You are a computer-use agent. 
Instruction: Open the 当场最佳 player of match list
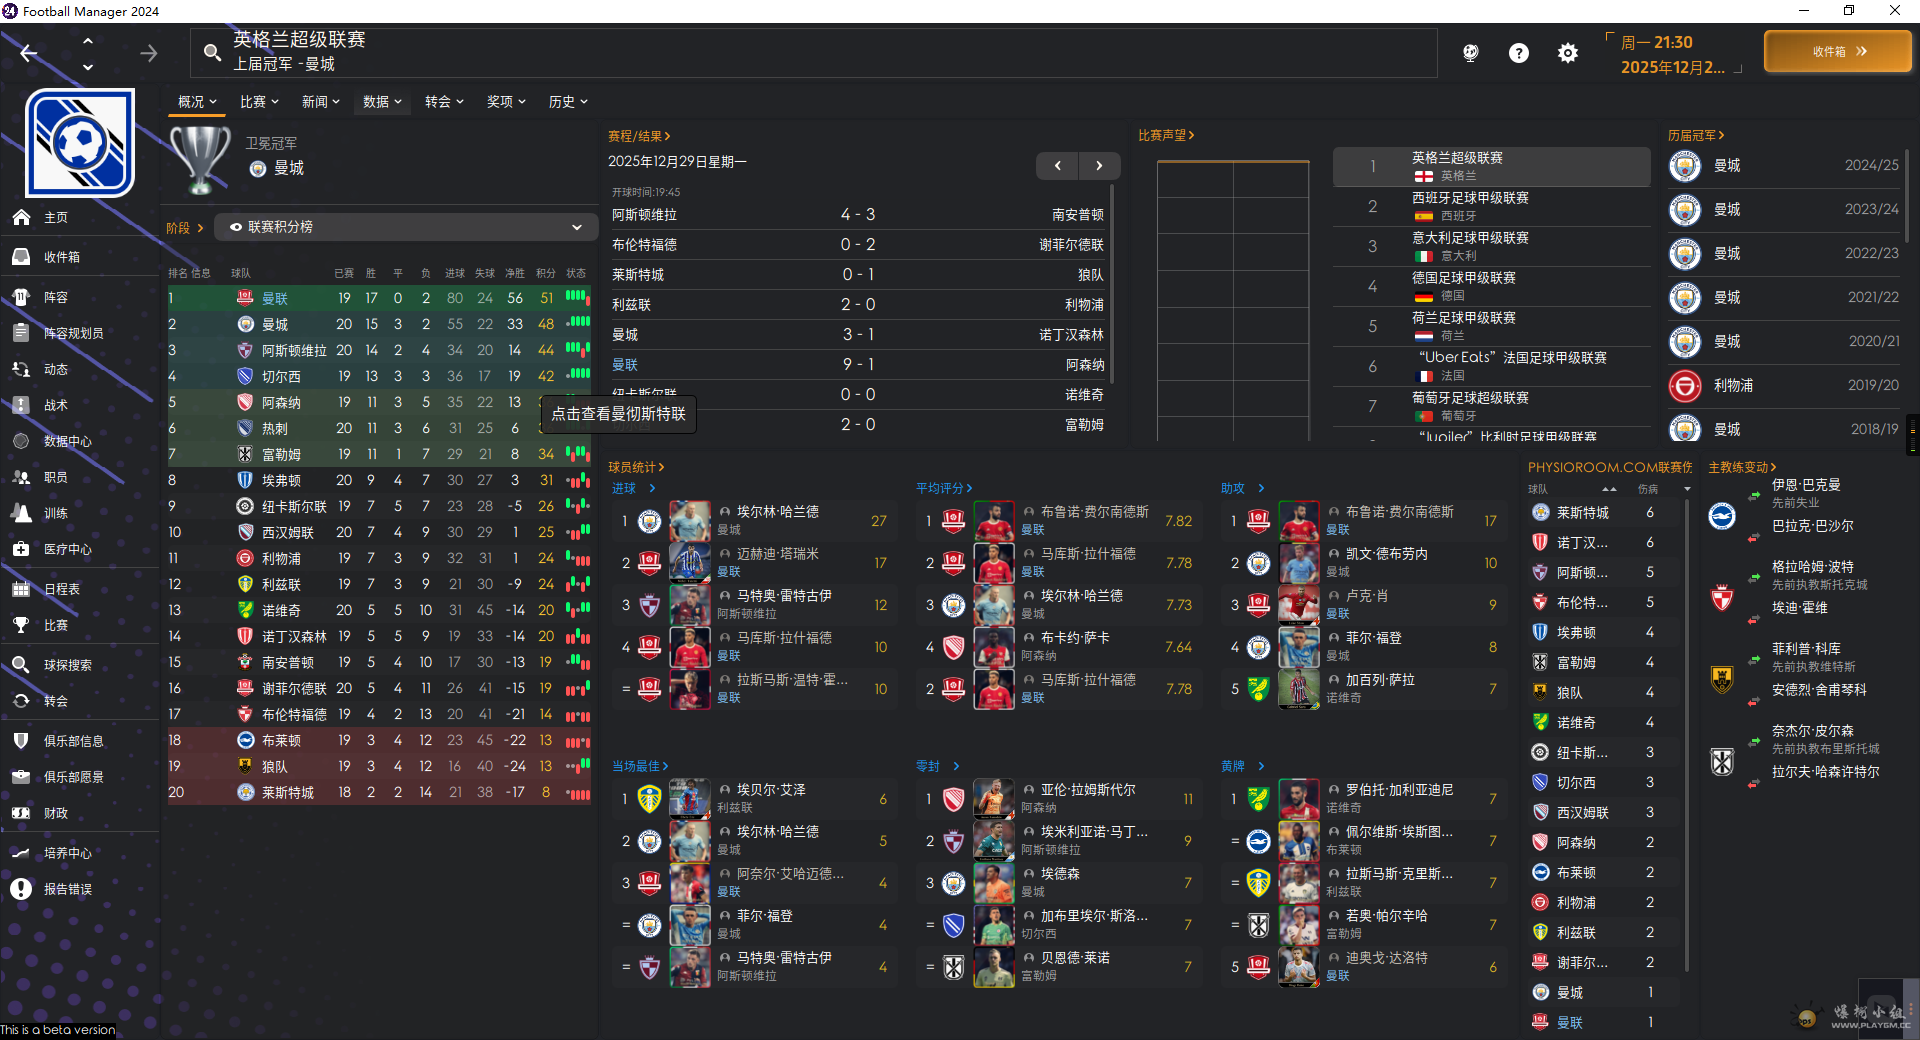pos(640,766)
